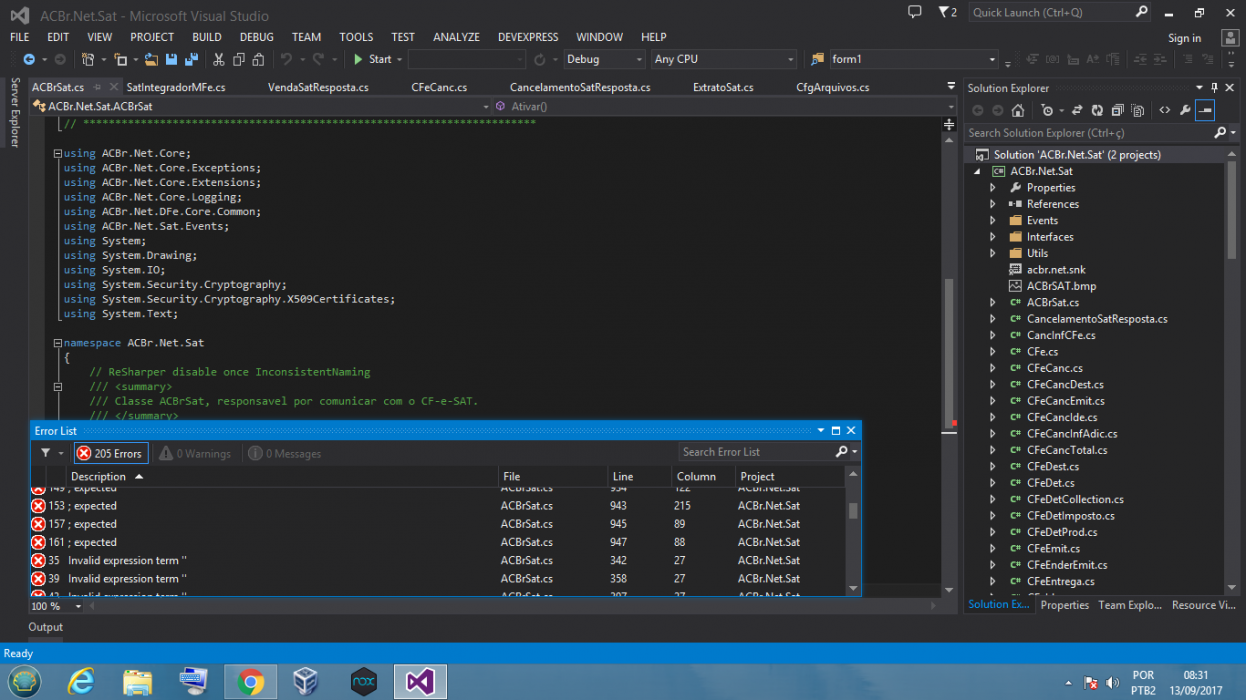Refresh the Solution Explorer
The image size is (1246, 700).
1097,111
